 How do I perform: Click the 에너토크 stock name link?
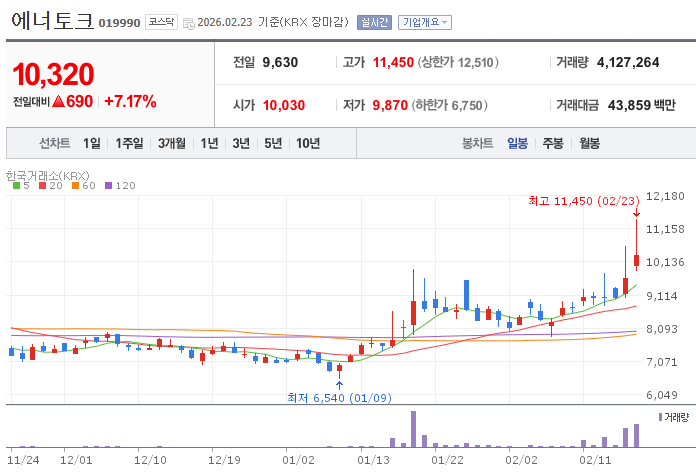(52, 21)
